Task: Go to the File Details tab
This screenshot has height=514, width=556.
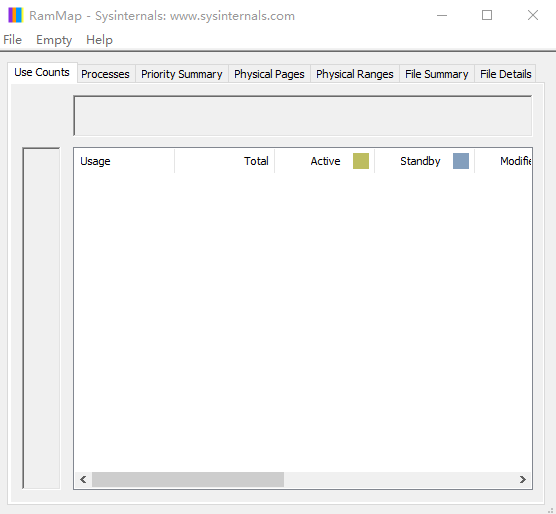Action: tap(505, 74)
